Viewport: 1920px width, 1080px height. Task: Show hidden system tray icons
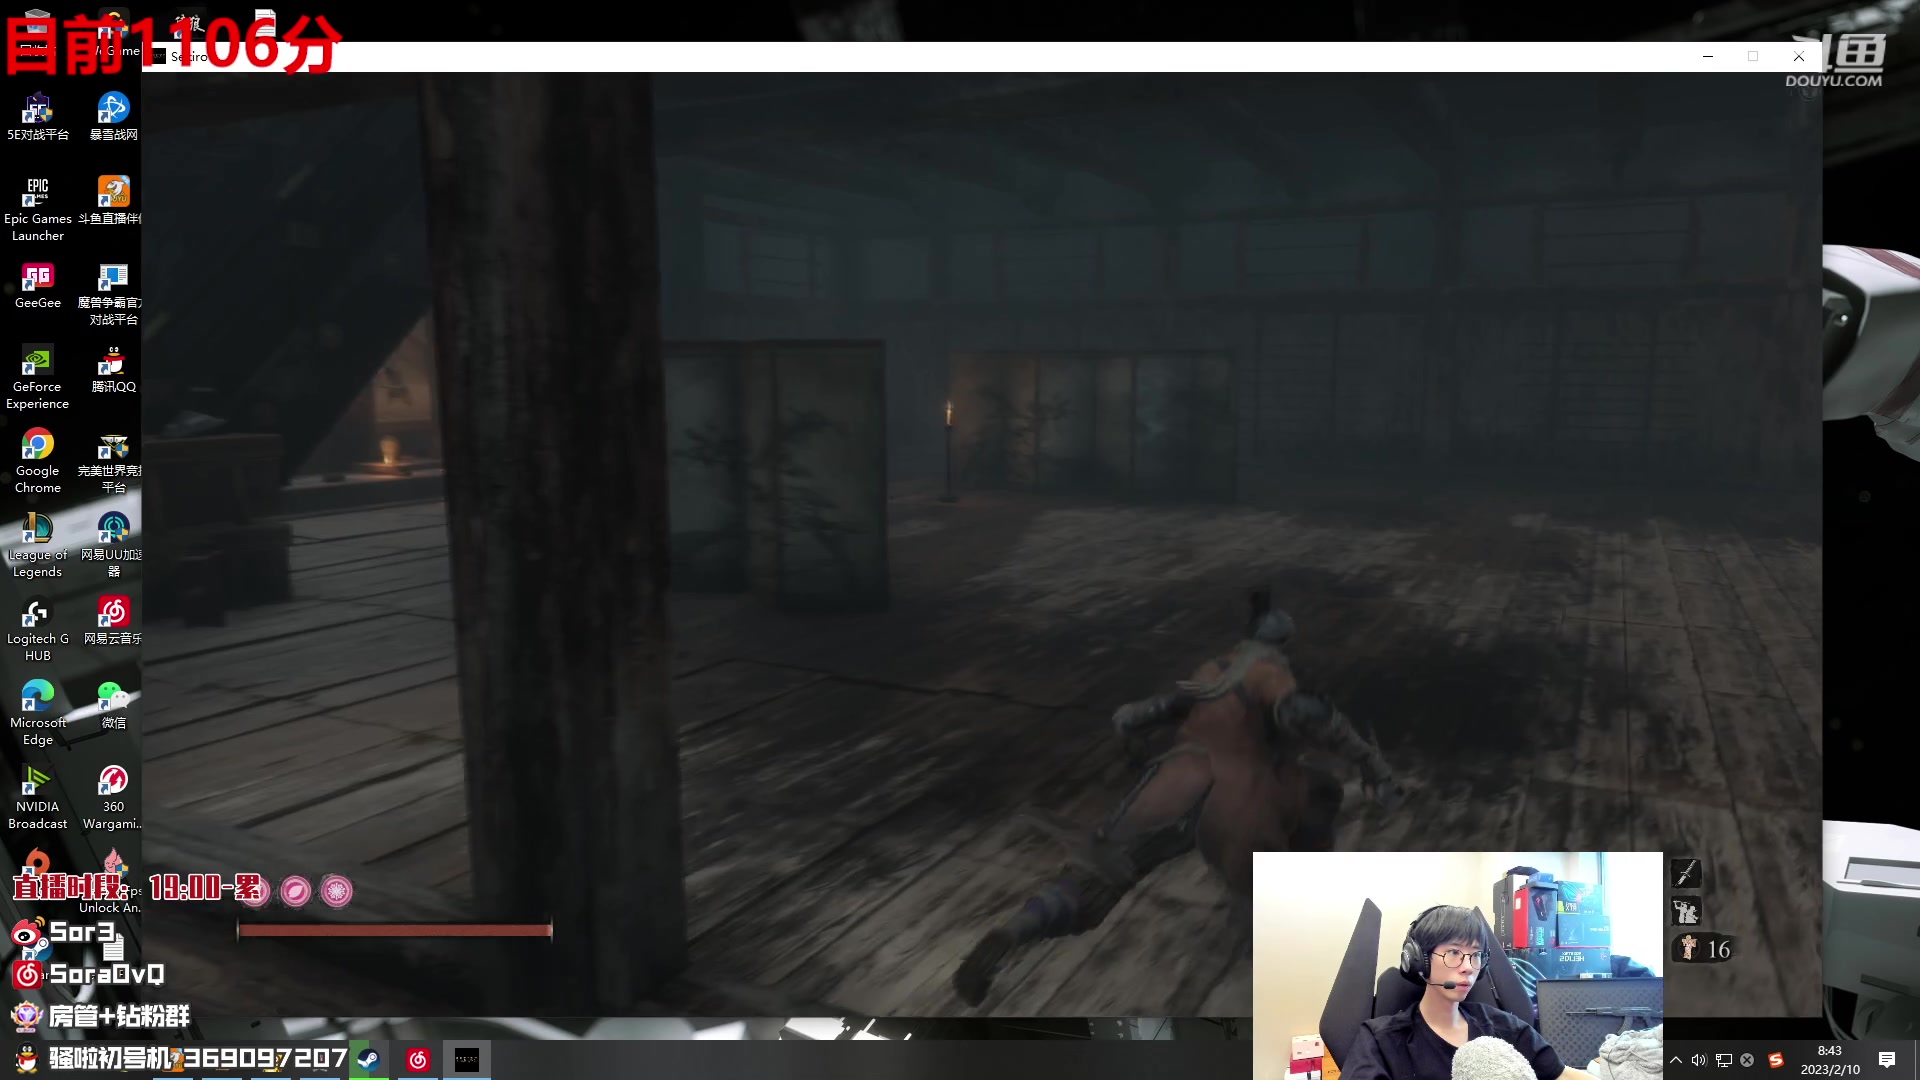coord(1676,1060)
